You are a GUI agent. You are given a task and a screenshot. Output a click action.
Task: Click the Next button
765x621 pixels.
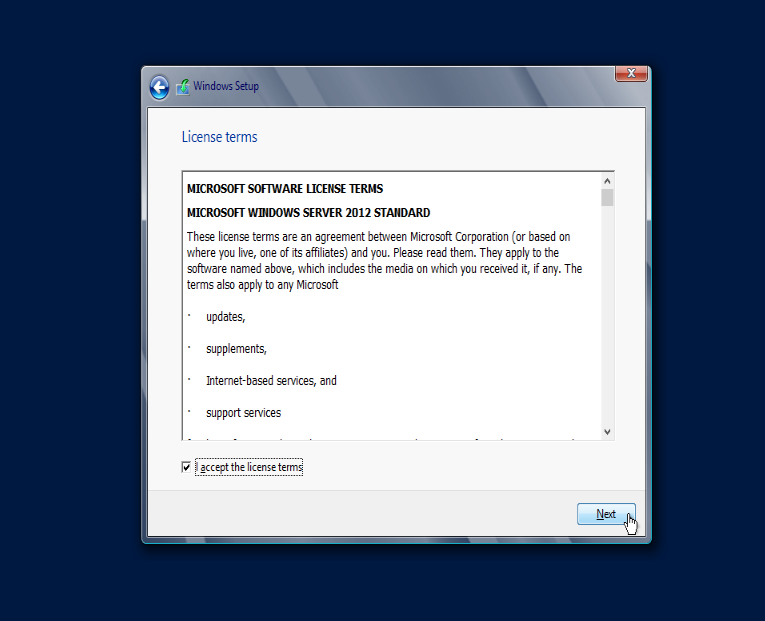[x=606, y=514]
